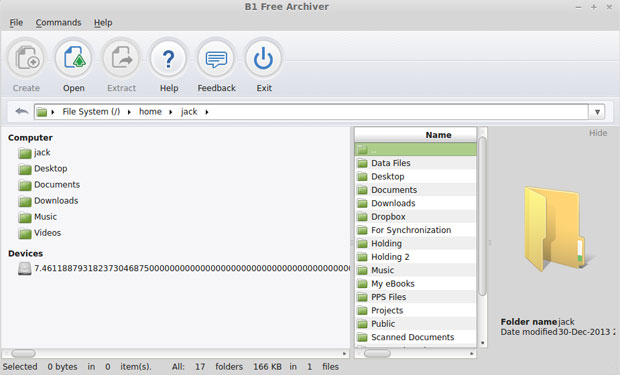
Task: Click folder icon beside Dropbox
Action: pyautogui.click(x=362, y=217)
